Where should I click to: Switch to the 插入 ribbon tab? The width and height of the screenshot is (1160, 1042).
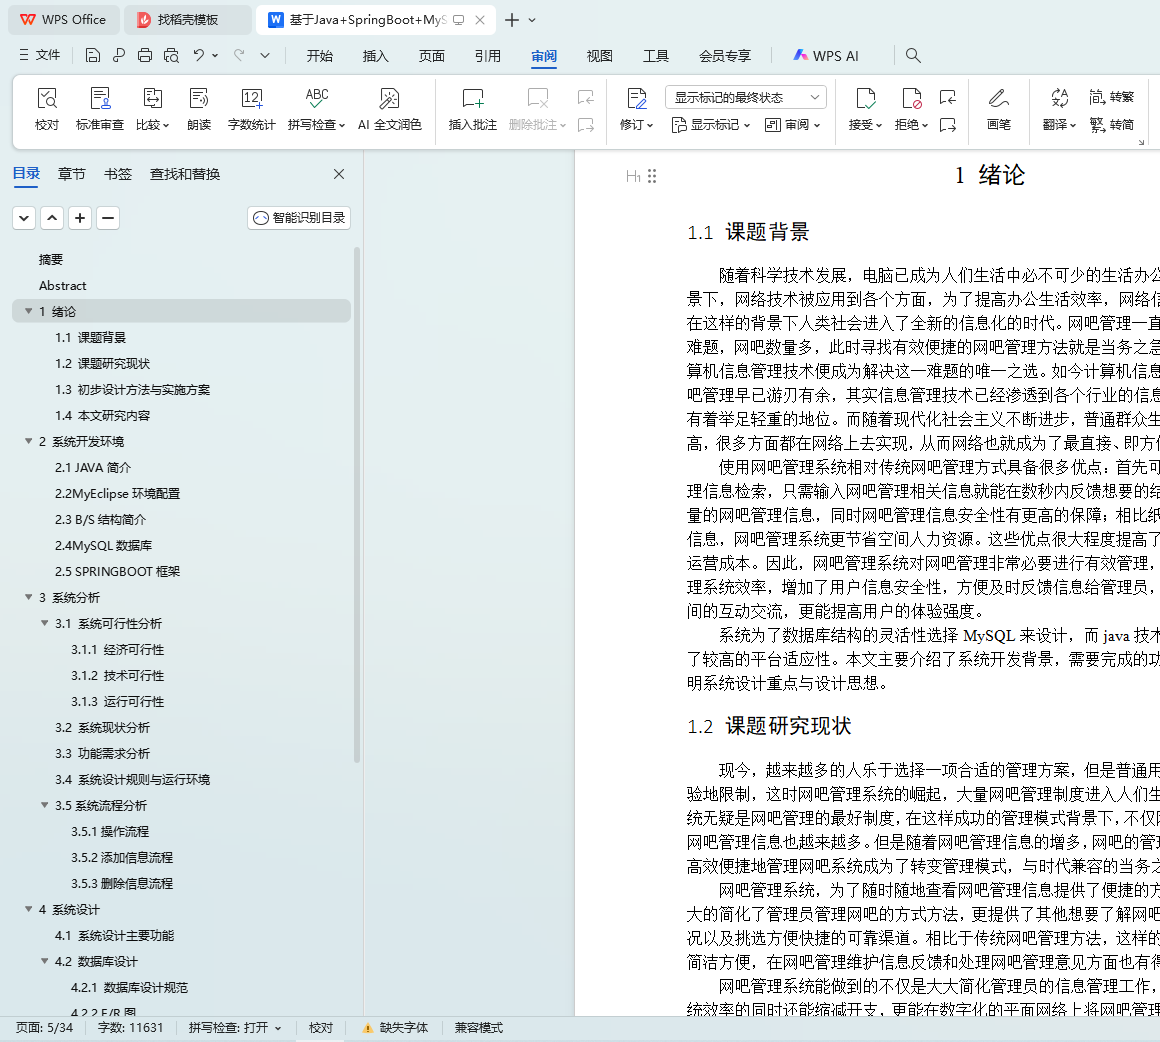(x=375, y=56)
